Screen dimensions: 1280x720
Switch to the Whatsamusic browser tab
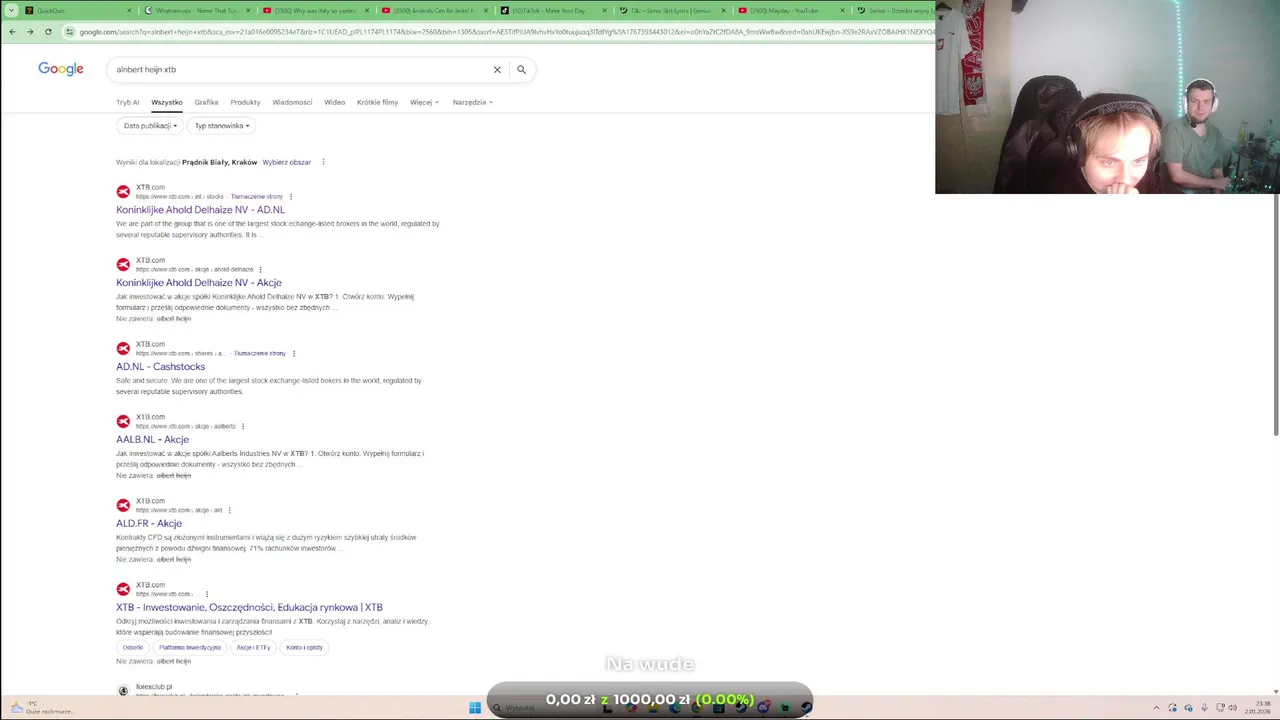pos(195,11)
